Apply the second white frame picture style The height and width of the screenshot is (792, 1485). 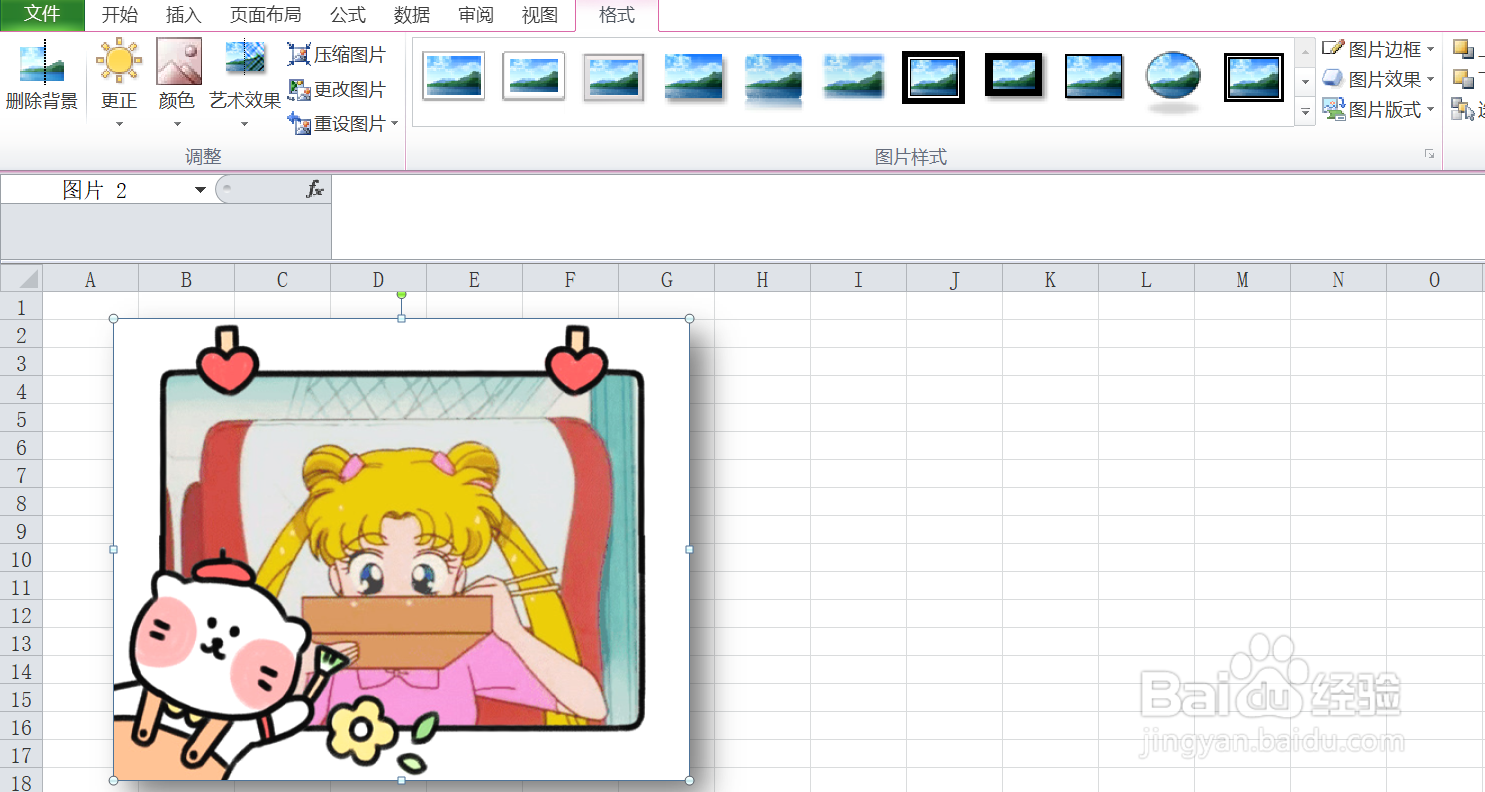(x=533, y=76)
